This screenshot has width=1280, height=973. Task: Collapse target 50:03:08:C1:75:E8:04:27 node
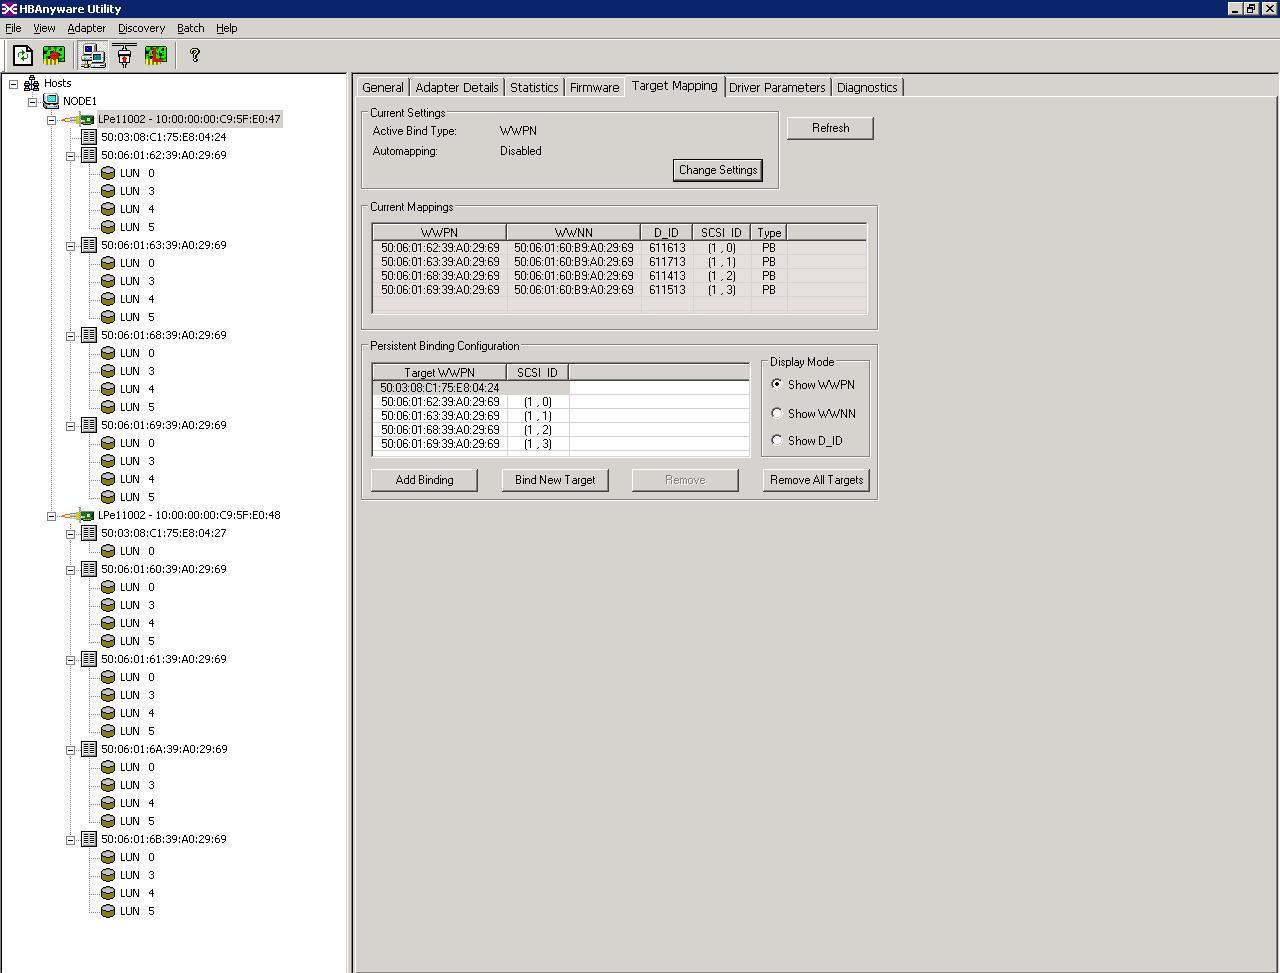[x=71, y=534]
